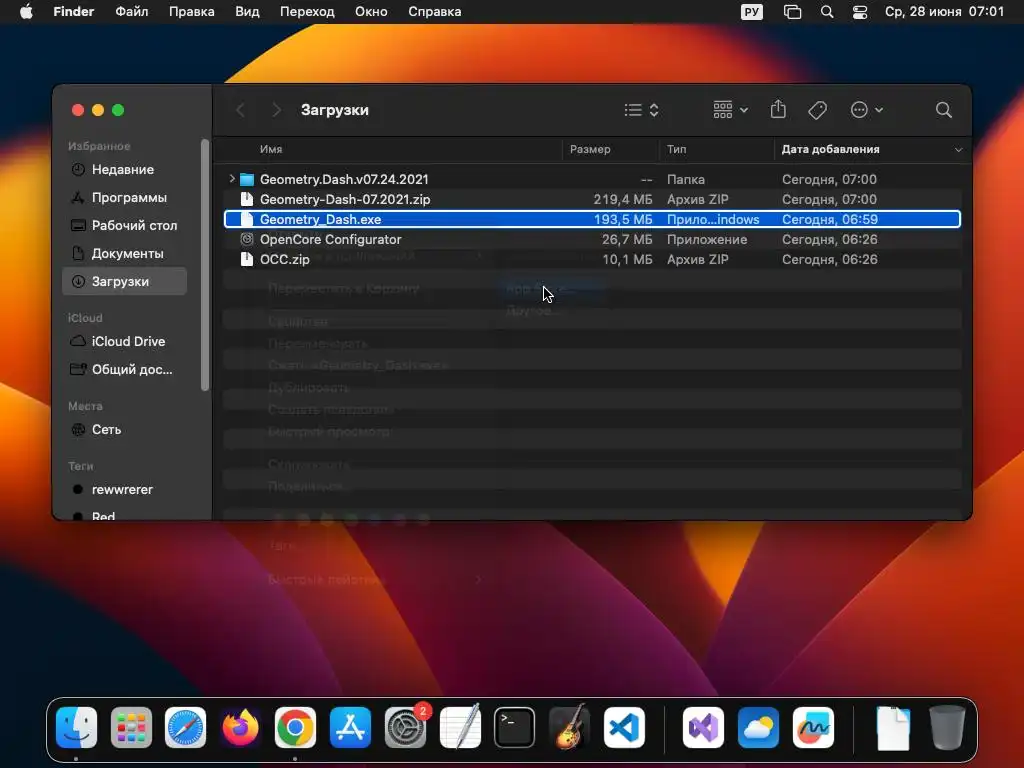This screenshot has height=768, width=1024.
Task: Launch Visual Studio purple icon in Dock
Action: pos(703,728)
